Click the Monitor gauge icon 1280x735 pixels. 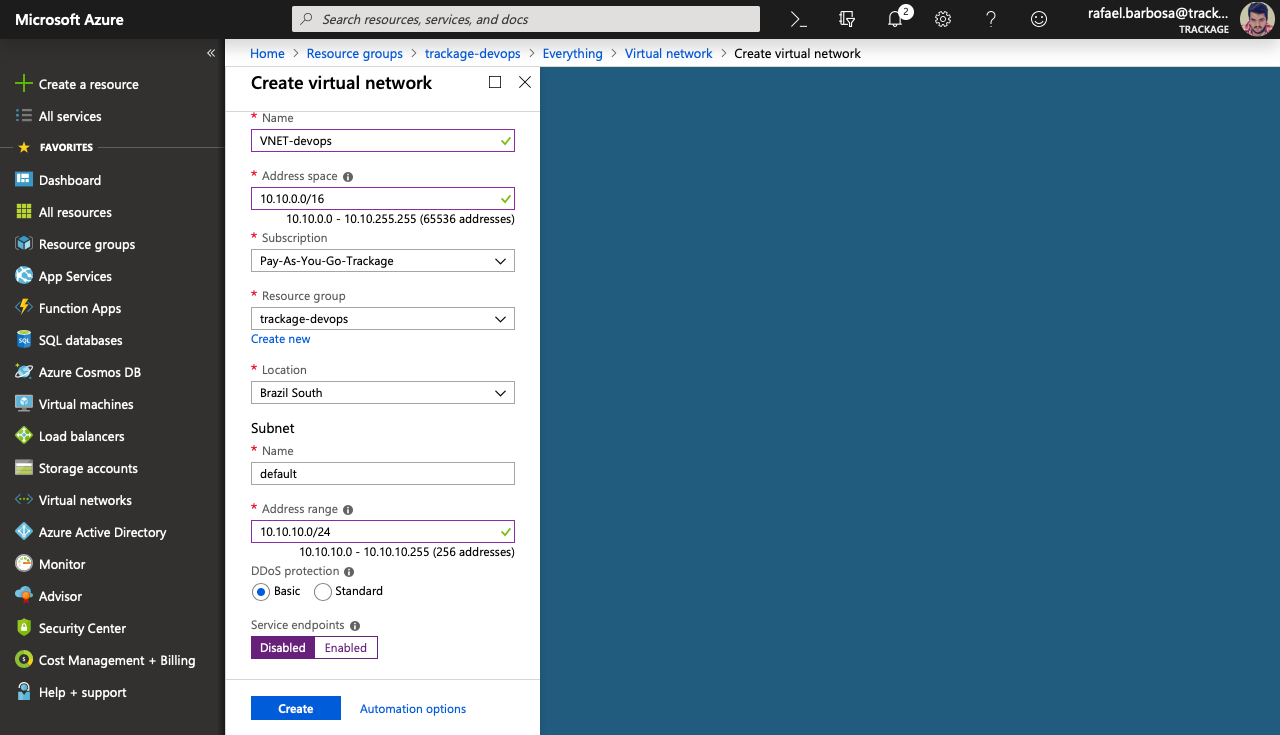[24, 564]
